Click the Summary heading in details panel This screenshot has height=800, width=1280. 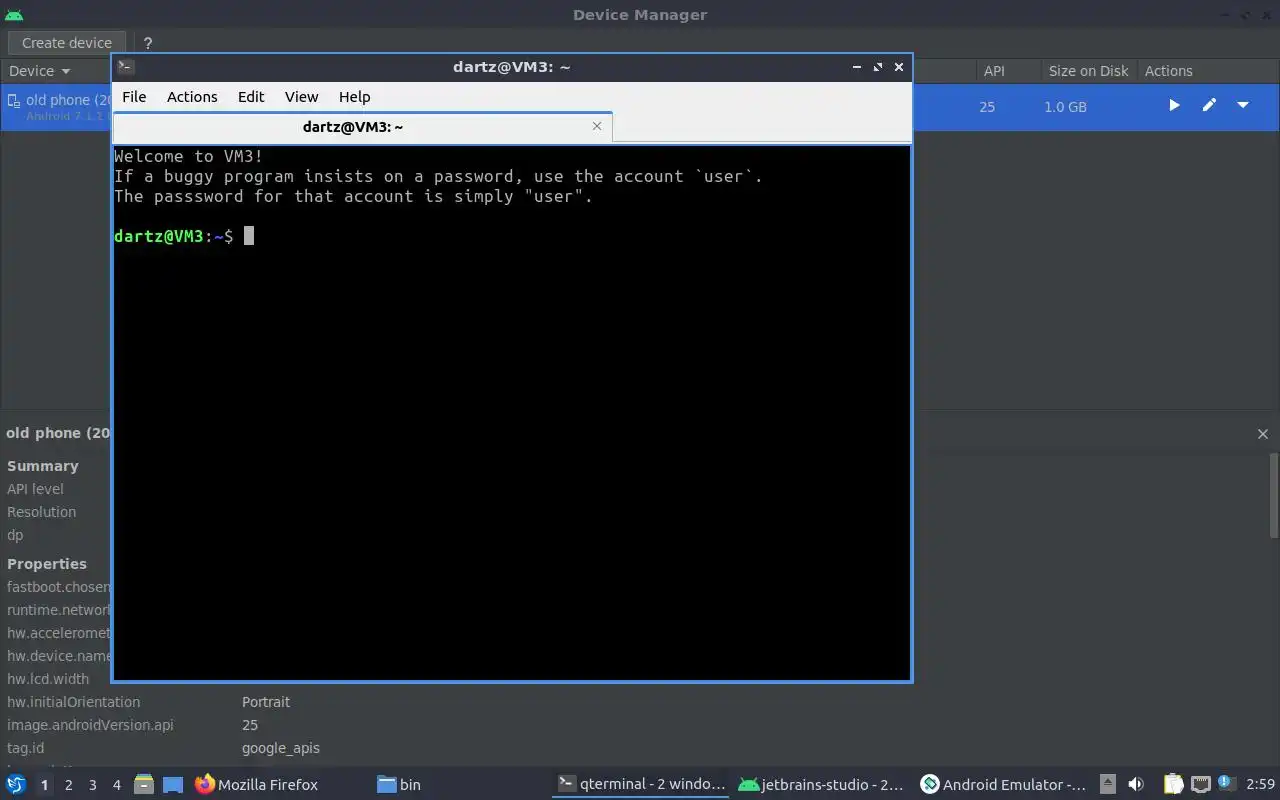click(42, 466)
